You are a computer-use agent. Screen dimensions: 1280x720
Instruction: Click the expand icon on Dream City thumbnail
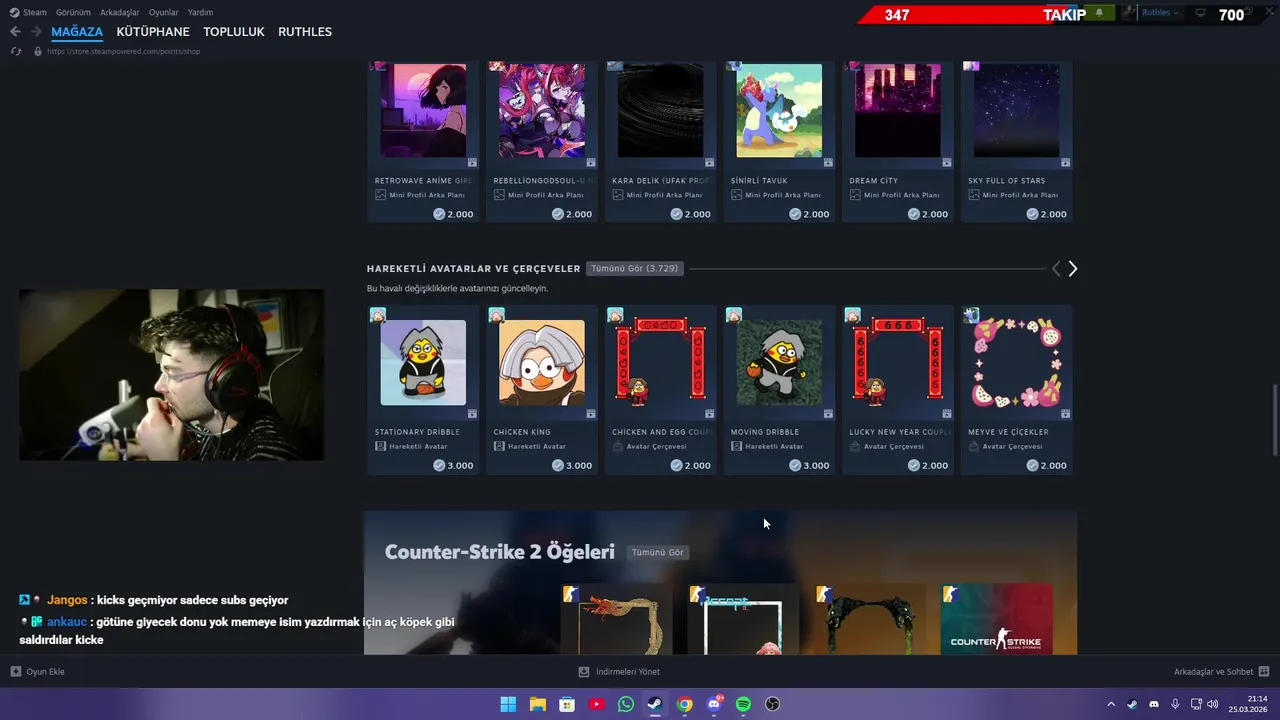(x=947, y=162)
